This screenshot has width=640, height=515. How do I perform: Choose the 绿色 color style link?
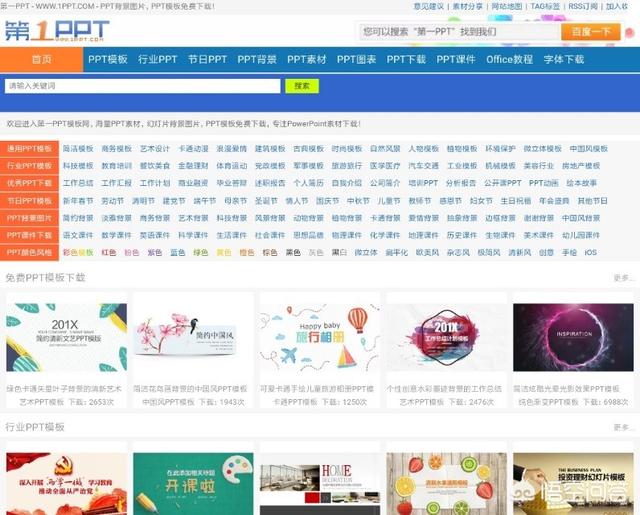tap(200, 253)
